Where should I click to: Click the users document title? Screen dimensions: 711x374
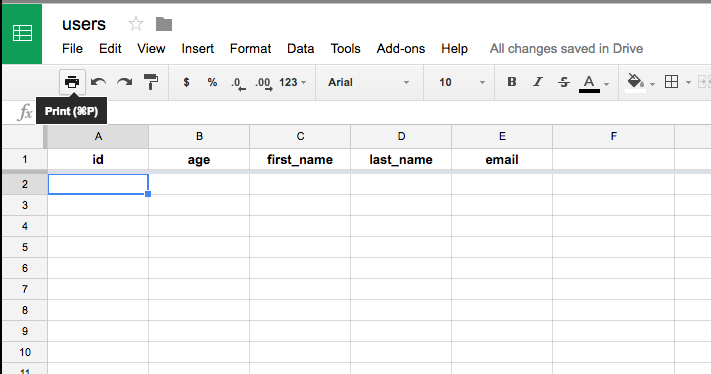(84, 24)
